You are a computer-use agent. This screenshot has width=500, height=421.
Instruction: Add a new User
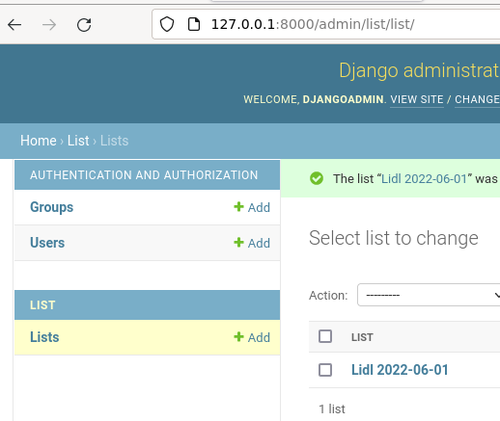[252, 243]
